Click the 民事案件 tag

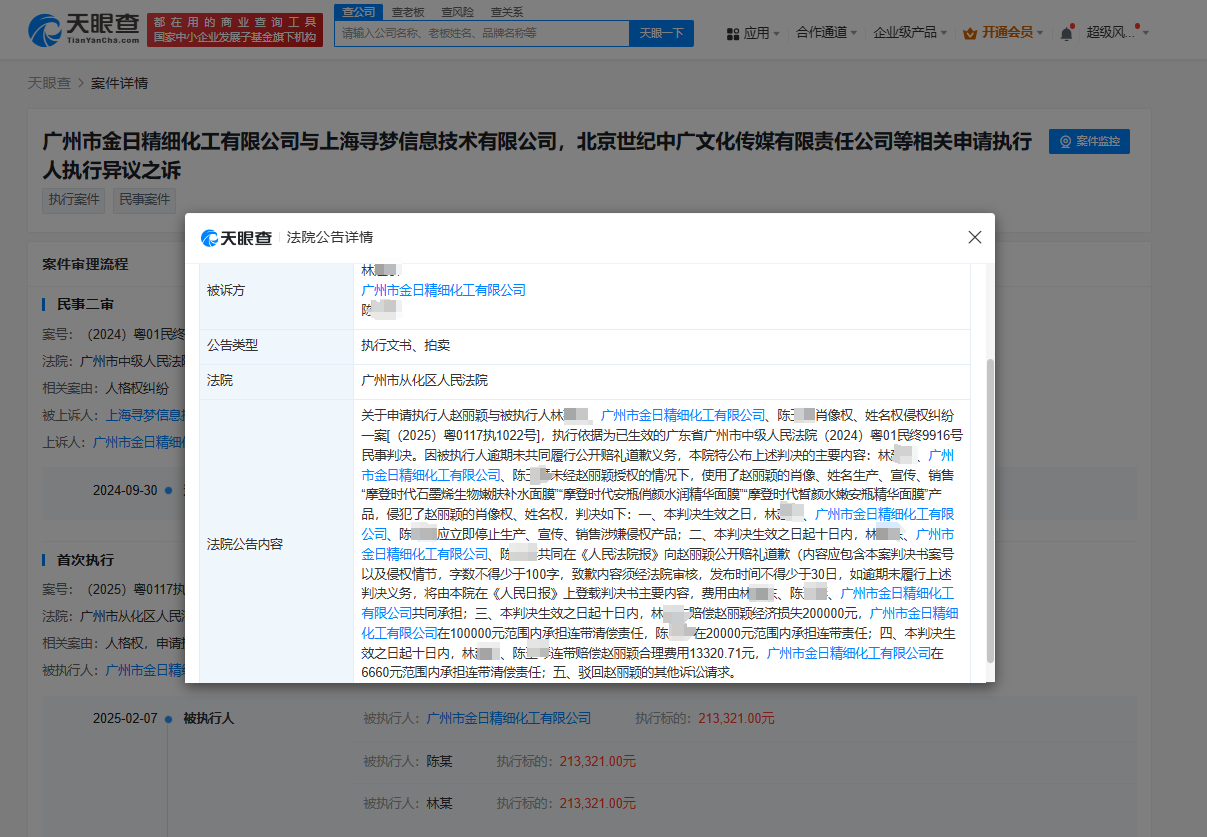pyautogui.click(x=144, y=199)
